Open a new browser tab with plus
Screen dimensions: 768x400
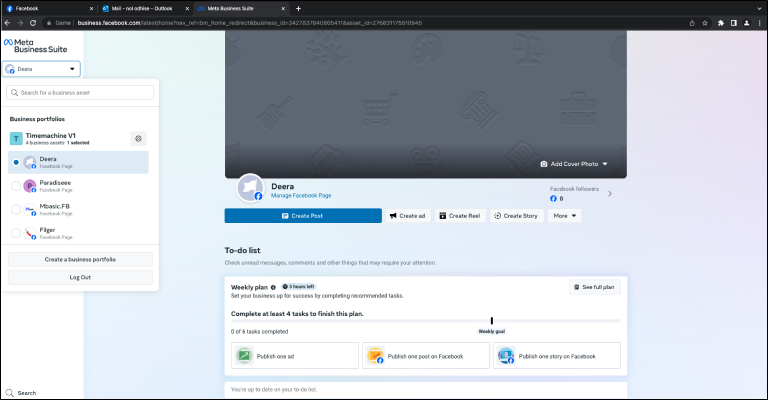(x=298, y=8)
